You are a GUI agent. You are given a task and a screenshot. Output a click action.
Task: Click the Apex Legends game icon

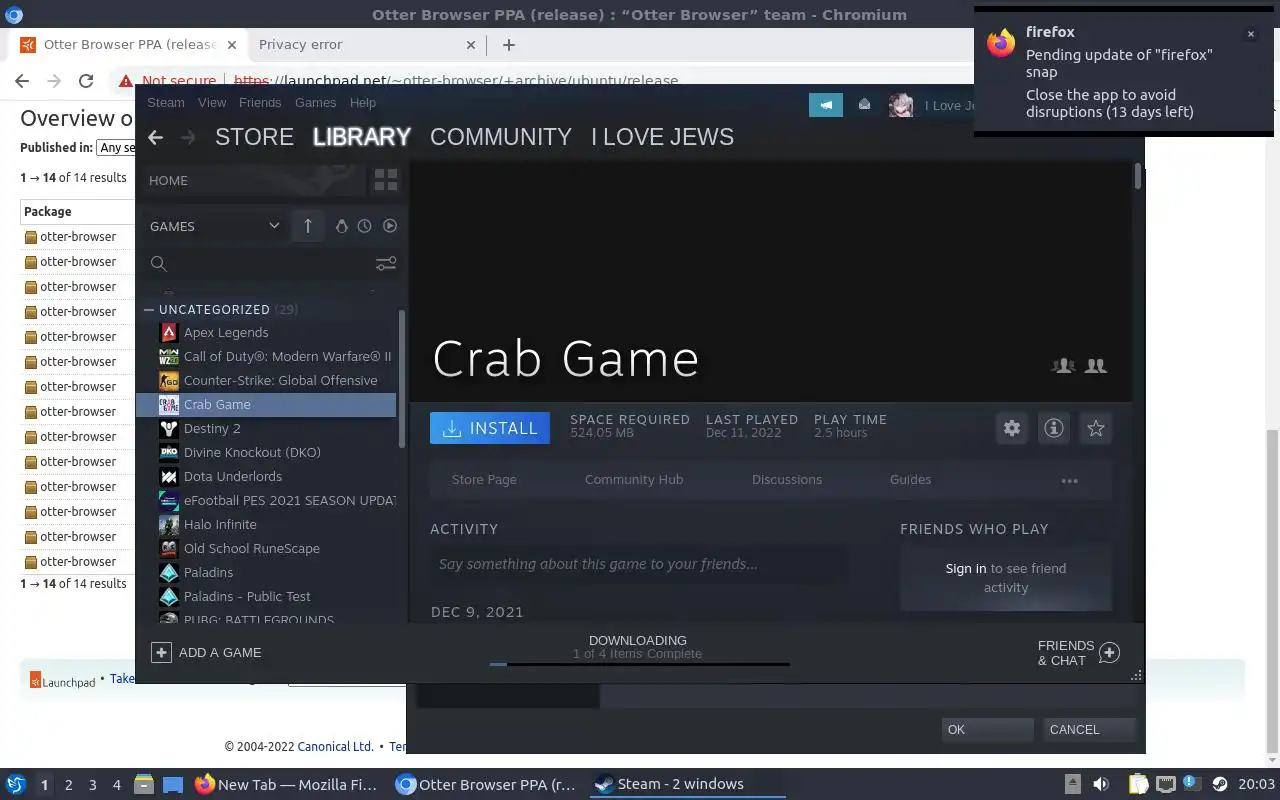pos(169,332)
